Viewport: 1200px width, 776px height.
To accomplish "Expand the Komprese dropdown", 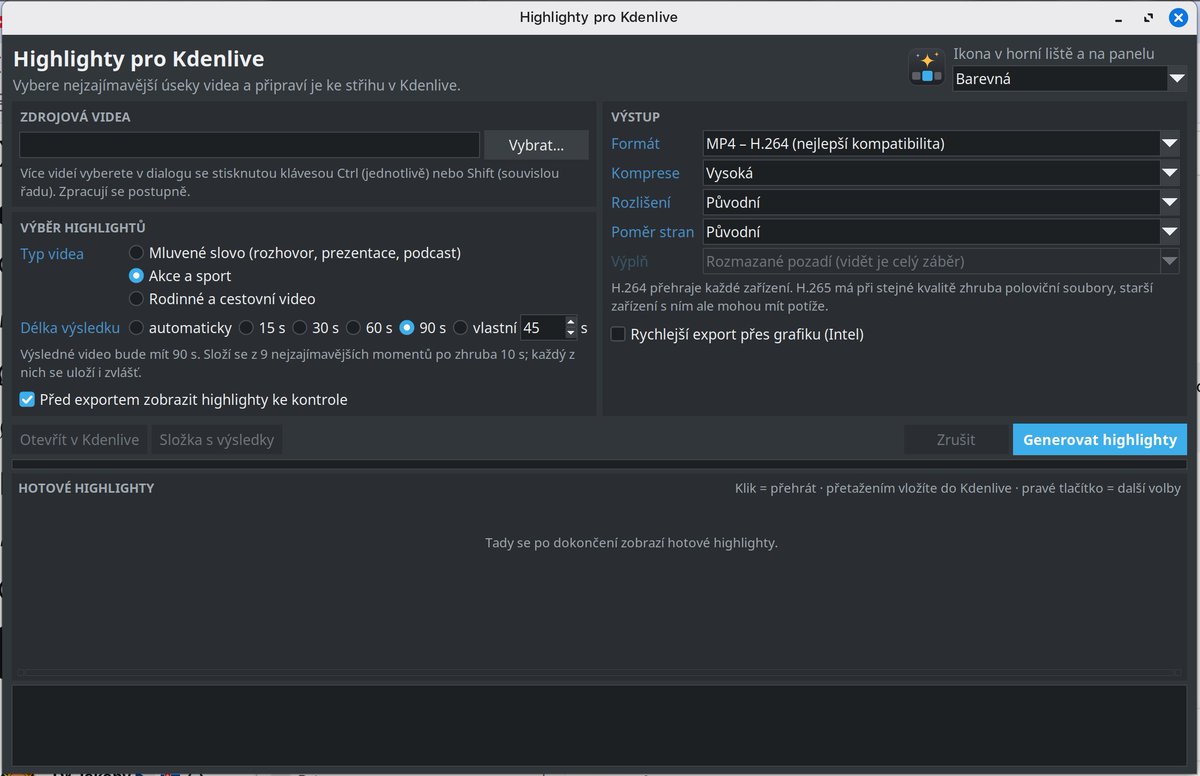I will pos(940,173).
